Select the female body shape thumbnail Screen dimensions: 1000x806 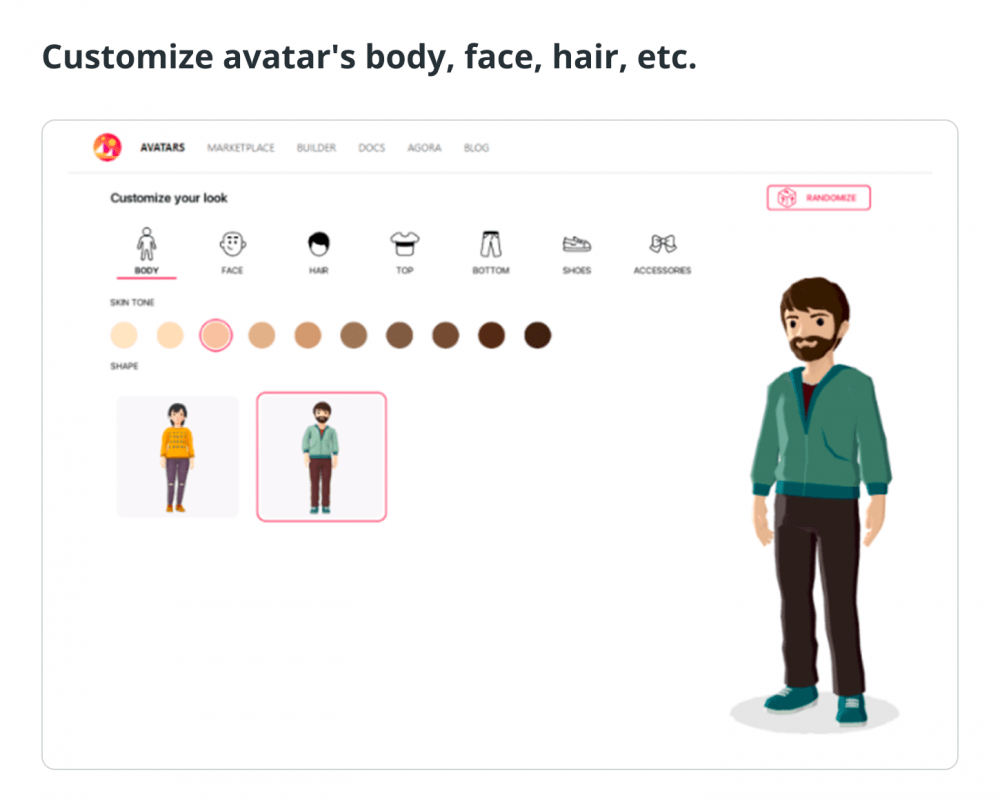[x=177, y=457]
